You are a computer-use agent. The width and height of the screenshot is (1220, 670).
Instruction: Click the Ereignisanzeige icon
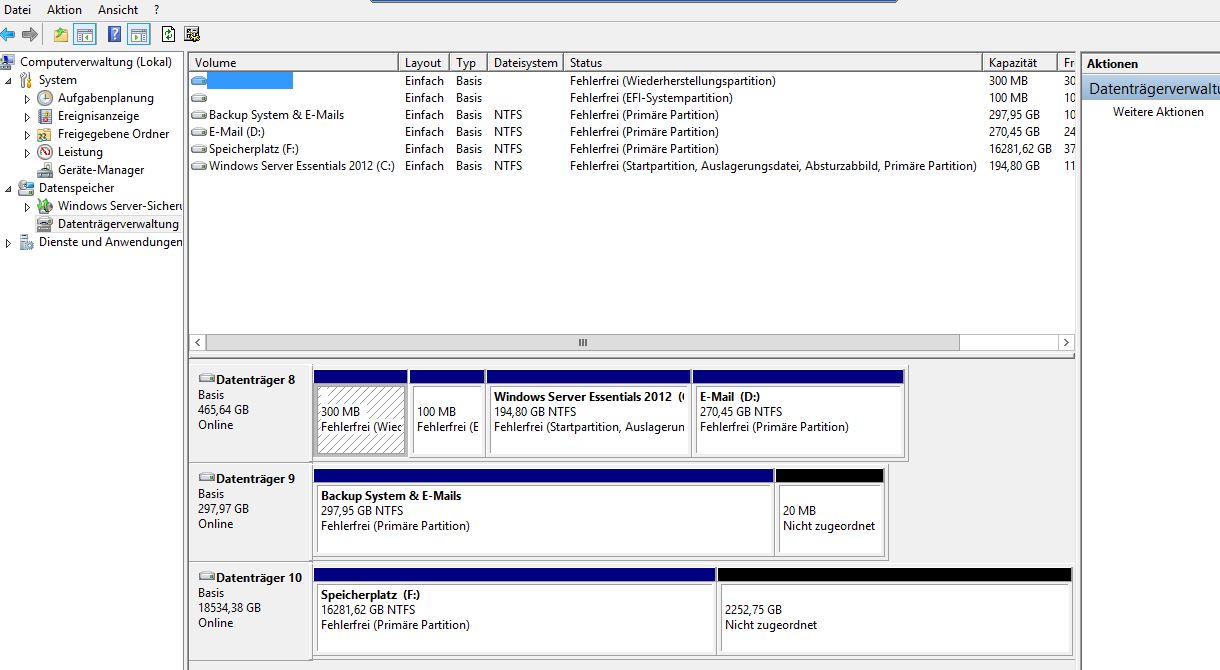tap(45, 116)
